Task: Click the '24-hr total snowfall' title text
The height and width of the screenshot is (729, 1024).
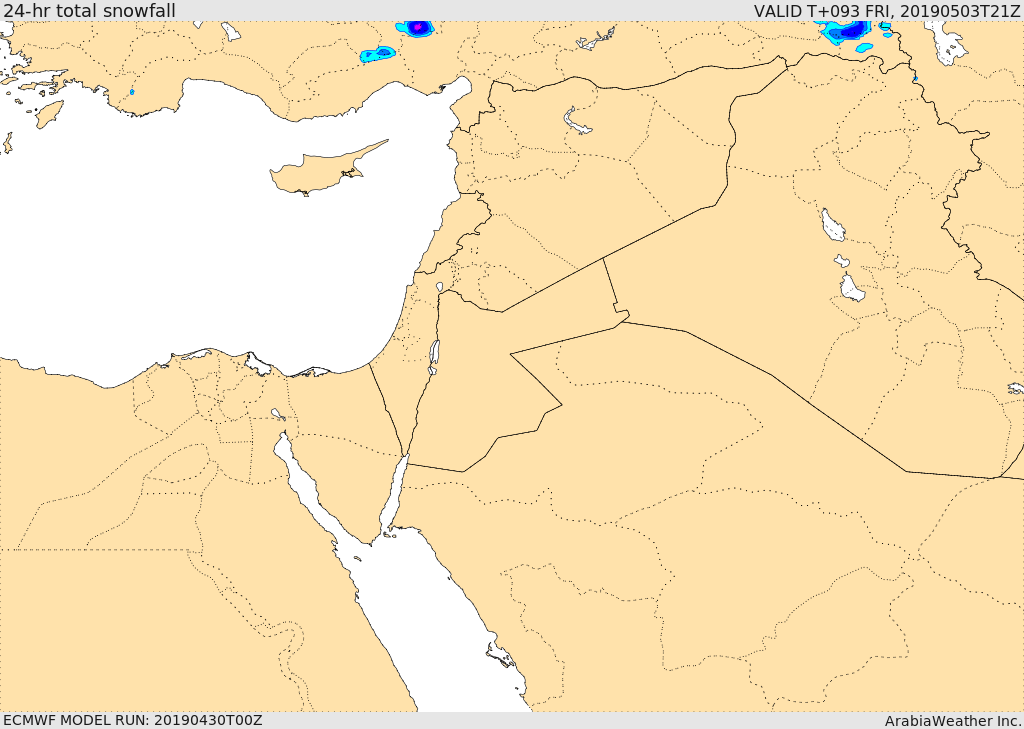Action: pyautogui.click(x=89, y=10)
